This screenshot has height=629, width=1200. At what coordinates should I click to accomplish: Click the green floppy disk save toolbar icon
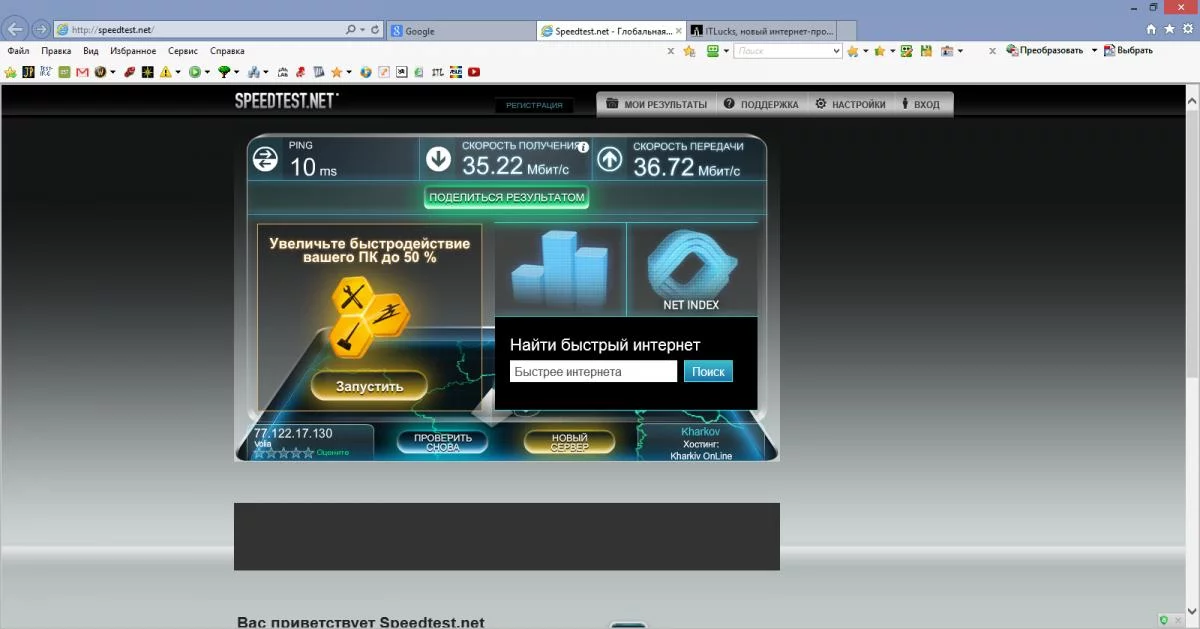927,50
